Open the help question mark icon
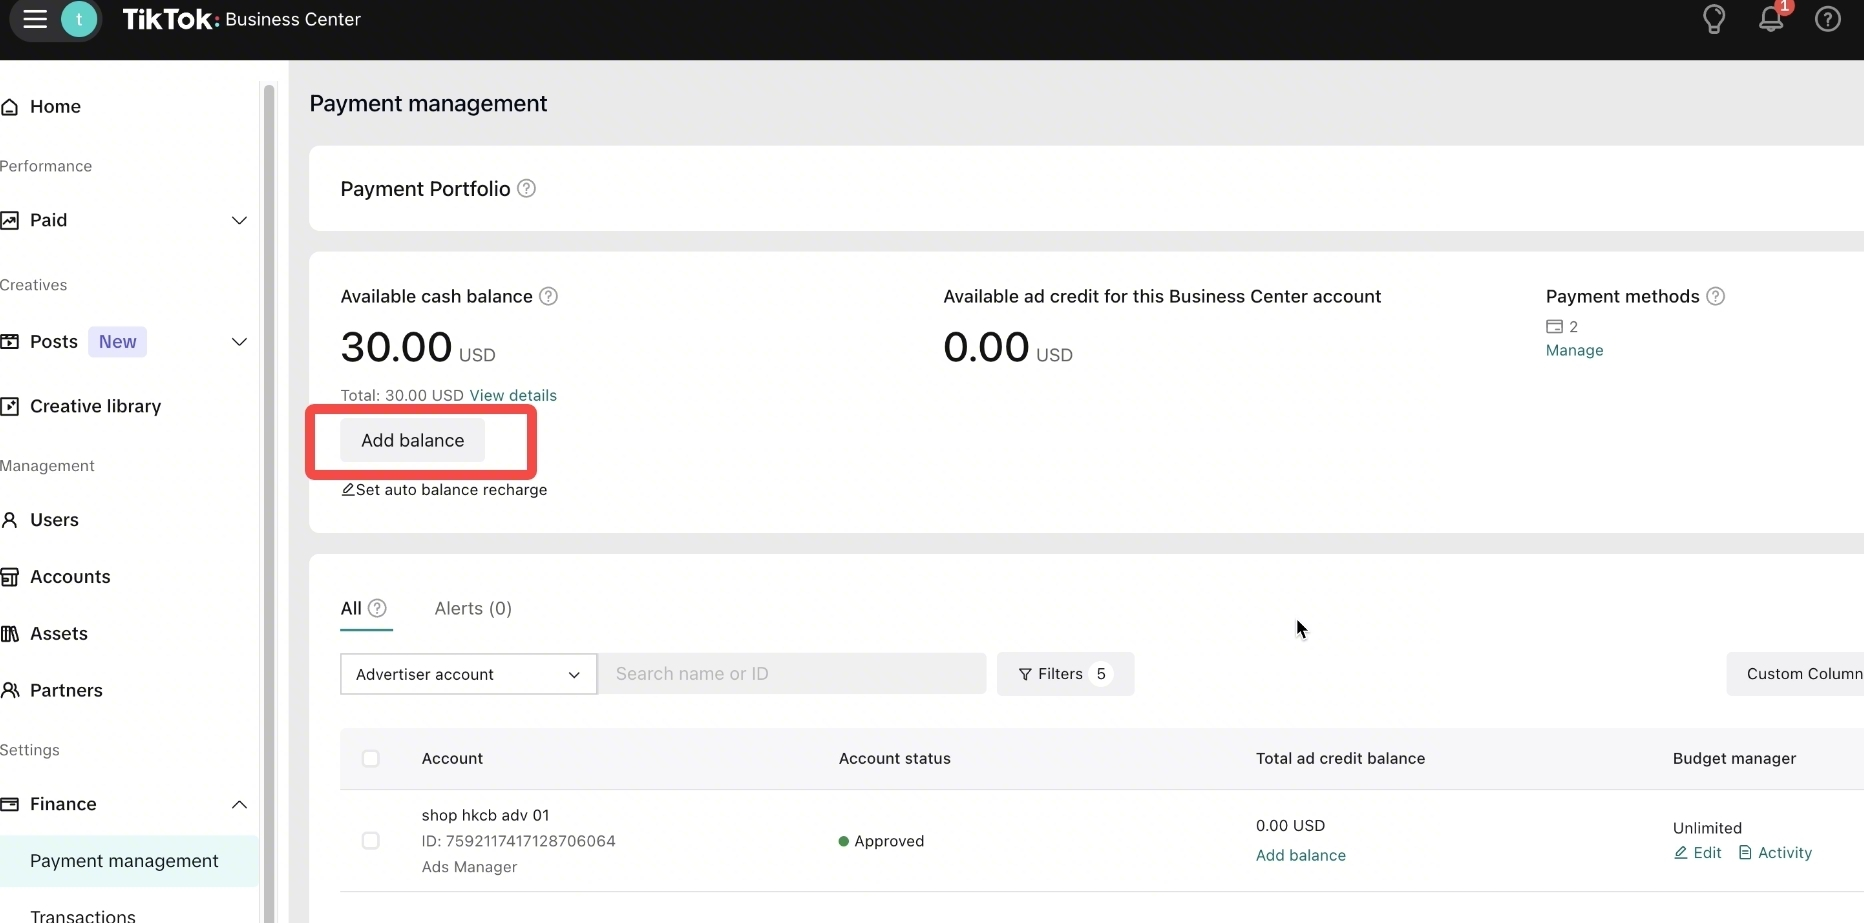Screen dimensions: 1864x923 click(x=1827, y=19)
